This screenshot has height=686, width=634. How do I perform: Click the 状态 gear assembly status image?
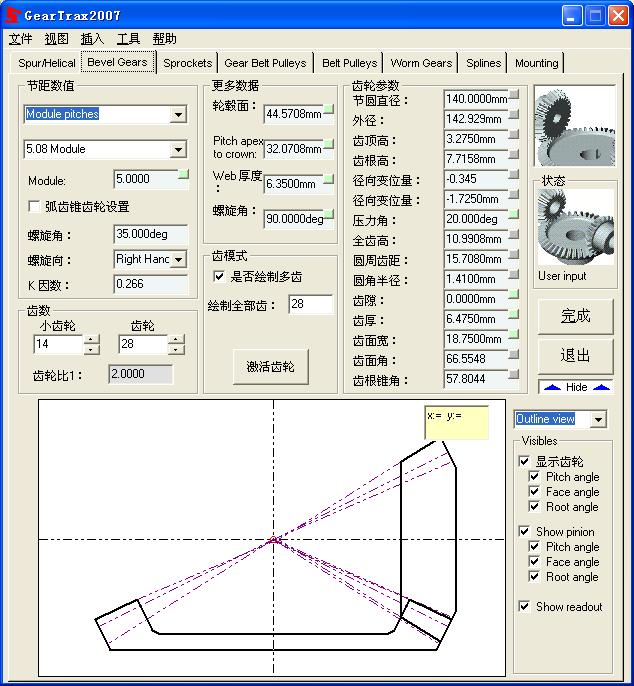pos(575,227)
